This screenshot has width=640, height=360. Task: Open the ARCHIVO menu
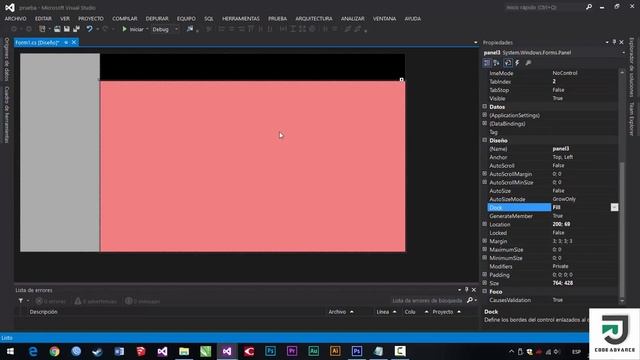16,18
